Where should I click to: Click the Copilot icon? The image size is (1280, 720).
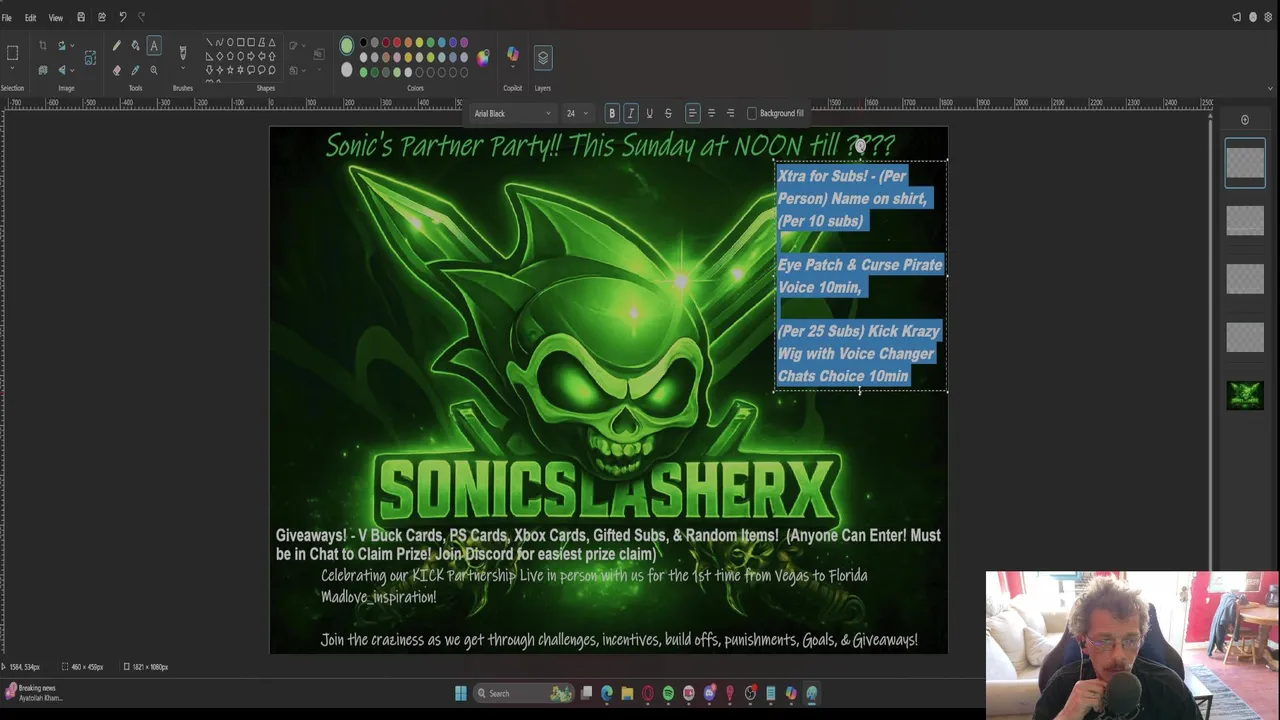point(513,55)
